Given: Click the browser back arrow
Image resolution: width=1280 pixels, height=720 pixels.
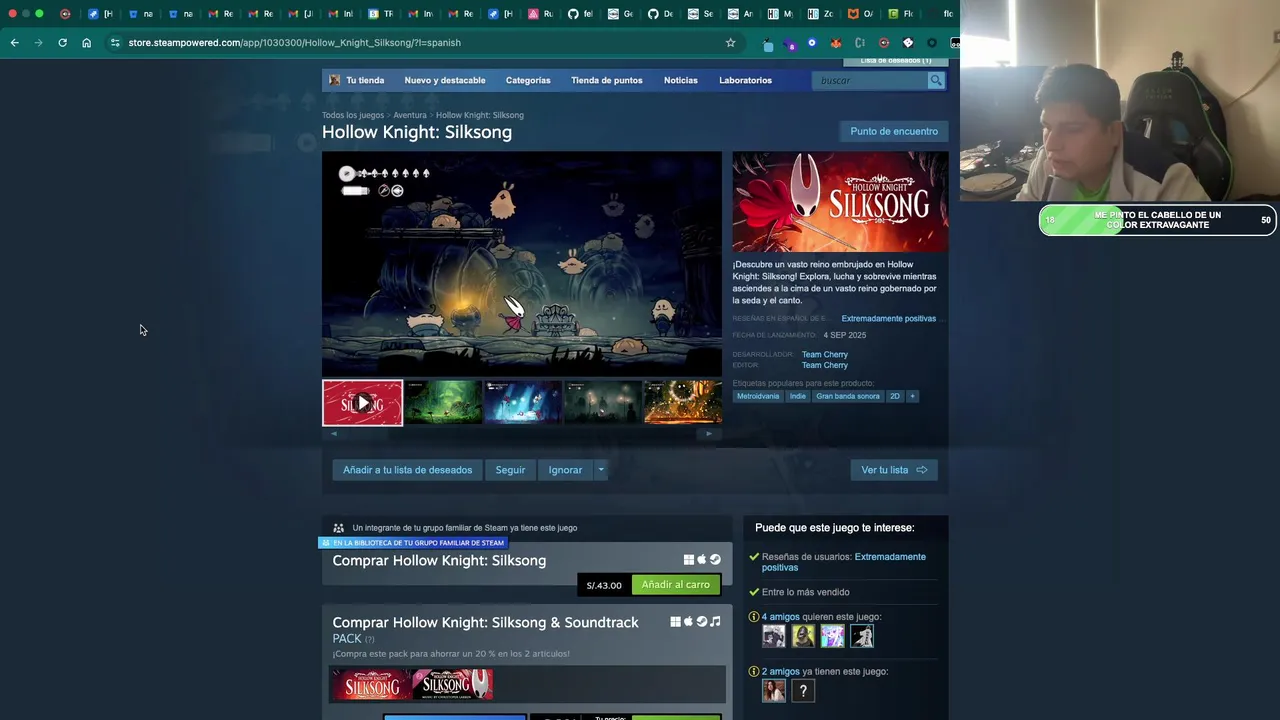Looking at the screenshot, I should coord(14,43).
